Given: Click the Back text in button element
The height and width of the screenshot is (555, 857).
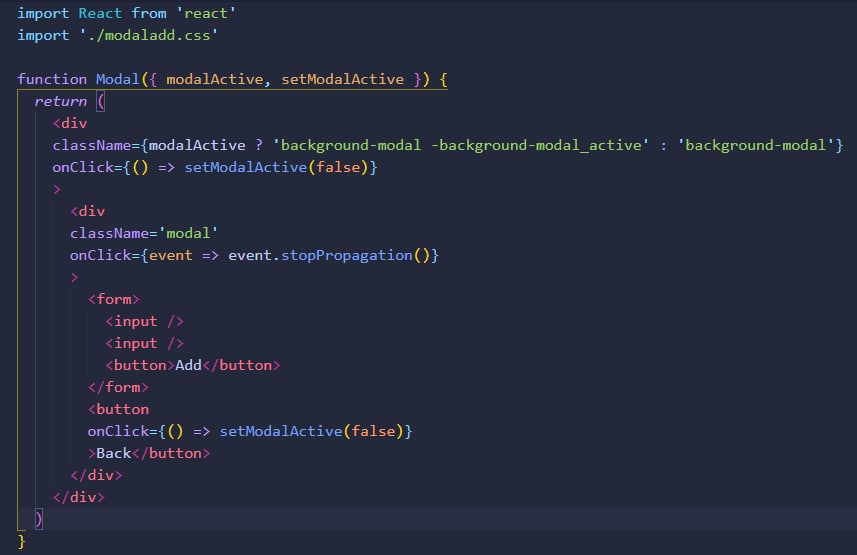Looking at the screenshot, I should 114,453.
